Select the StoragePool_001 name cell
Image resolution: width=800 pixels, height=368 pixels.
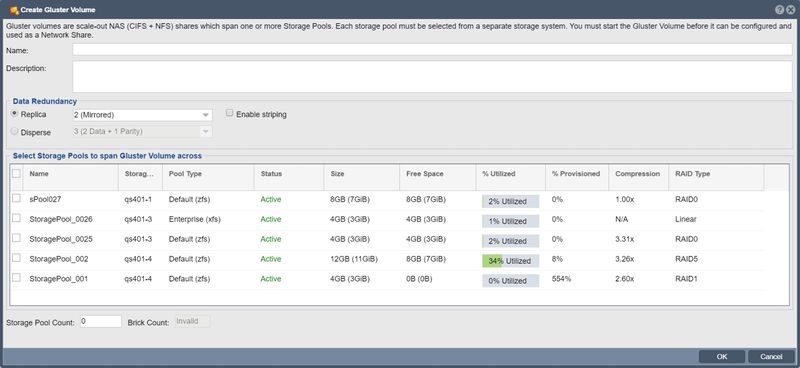pyautogui.click(x=59, y=279)
